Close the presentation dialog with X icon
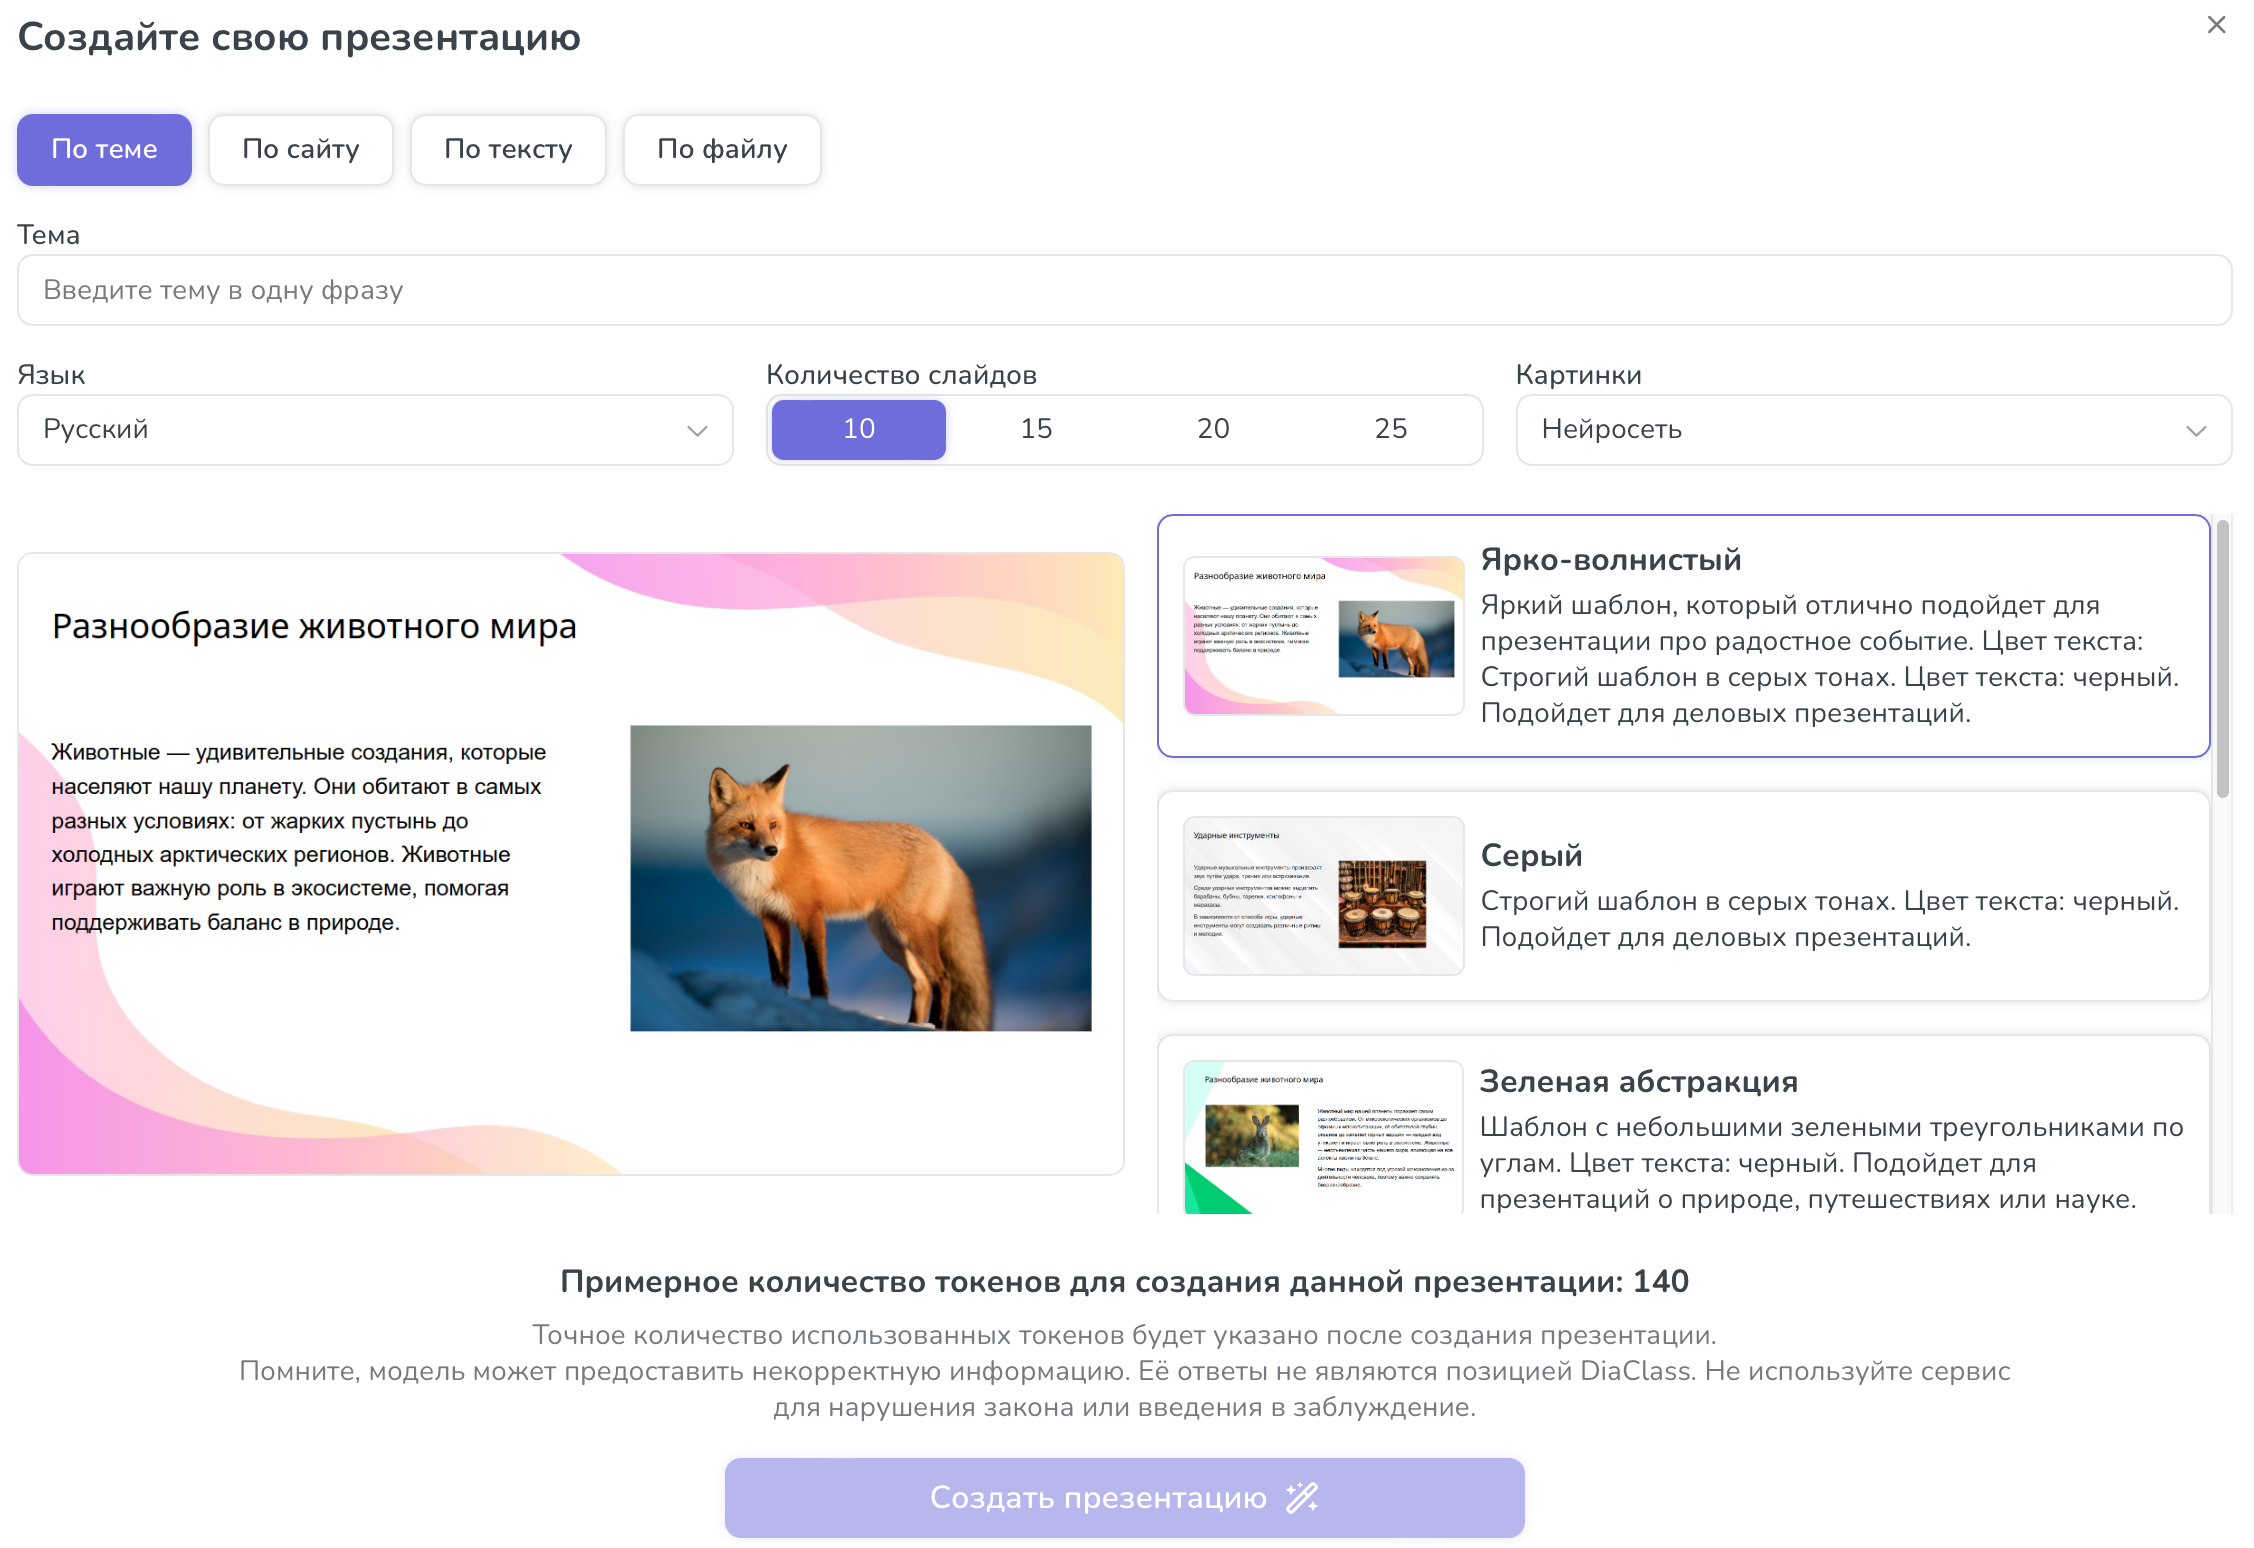The width and height of the screenshot is (2254, 1548). click(2216, 25)
